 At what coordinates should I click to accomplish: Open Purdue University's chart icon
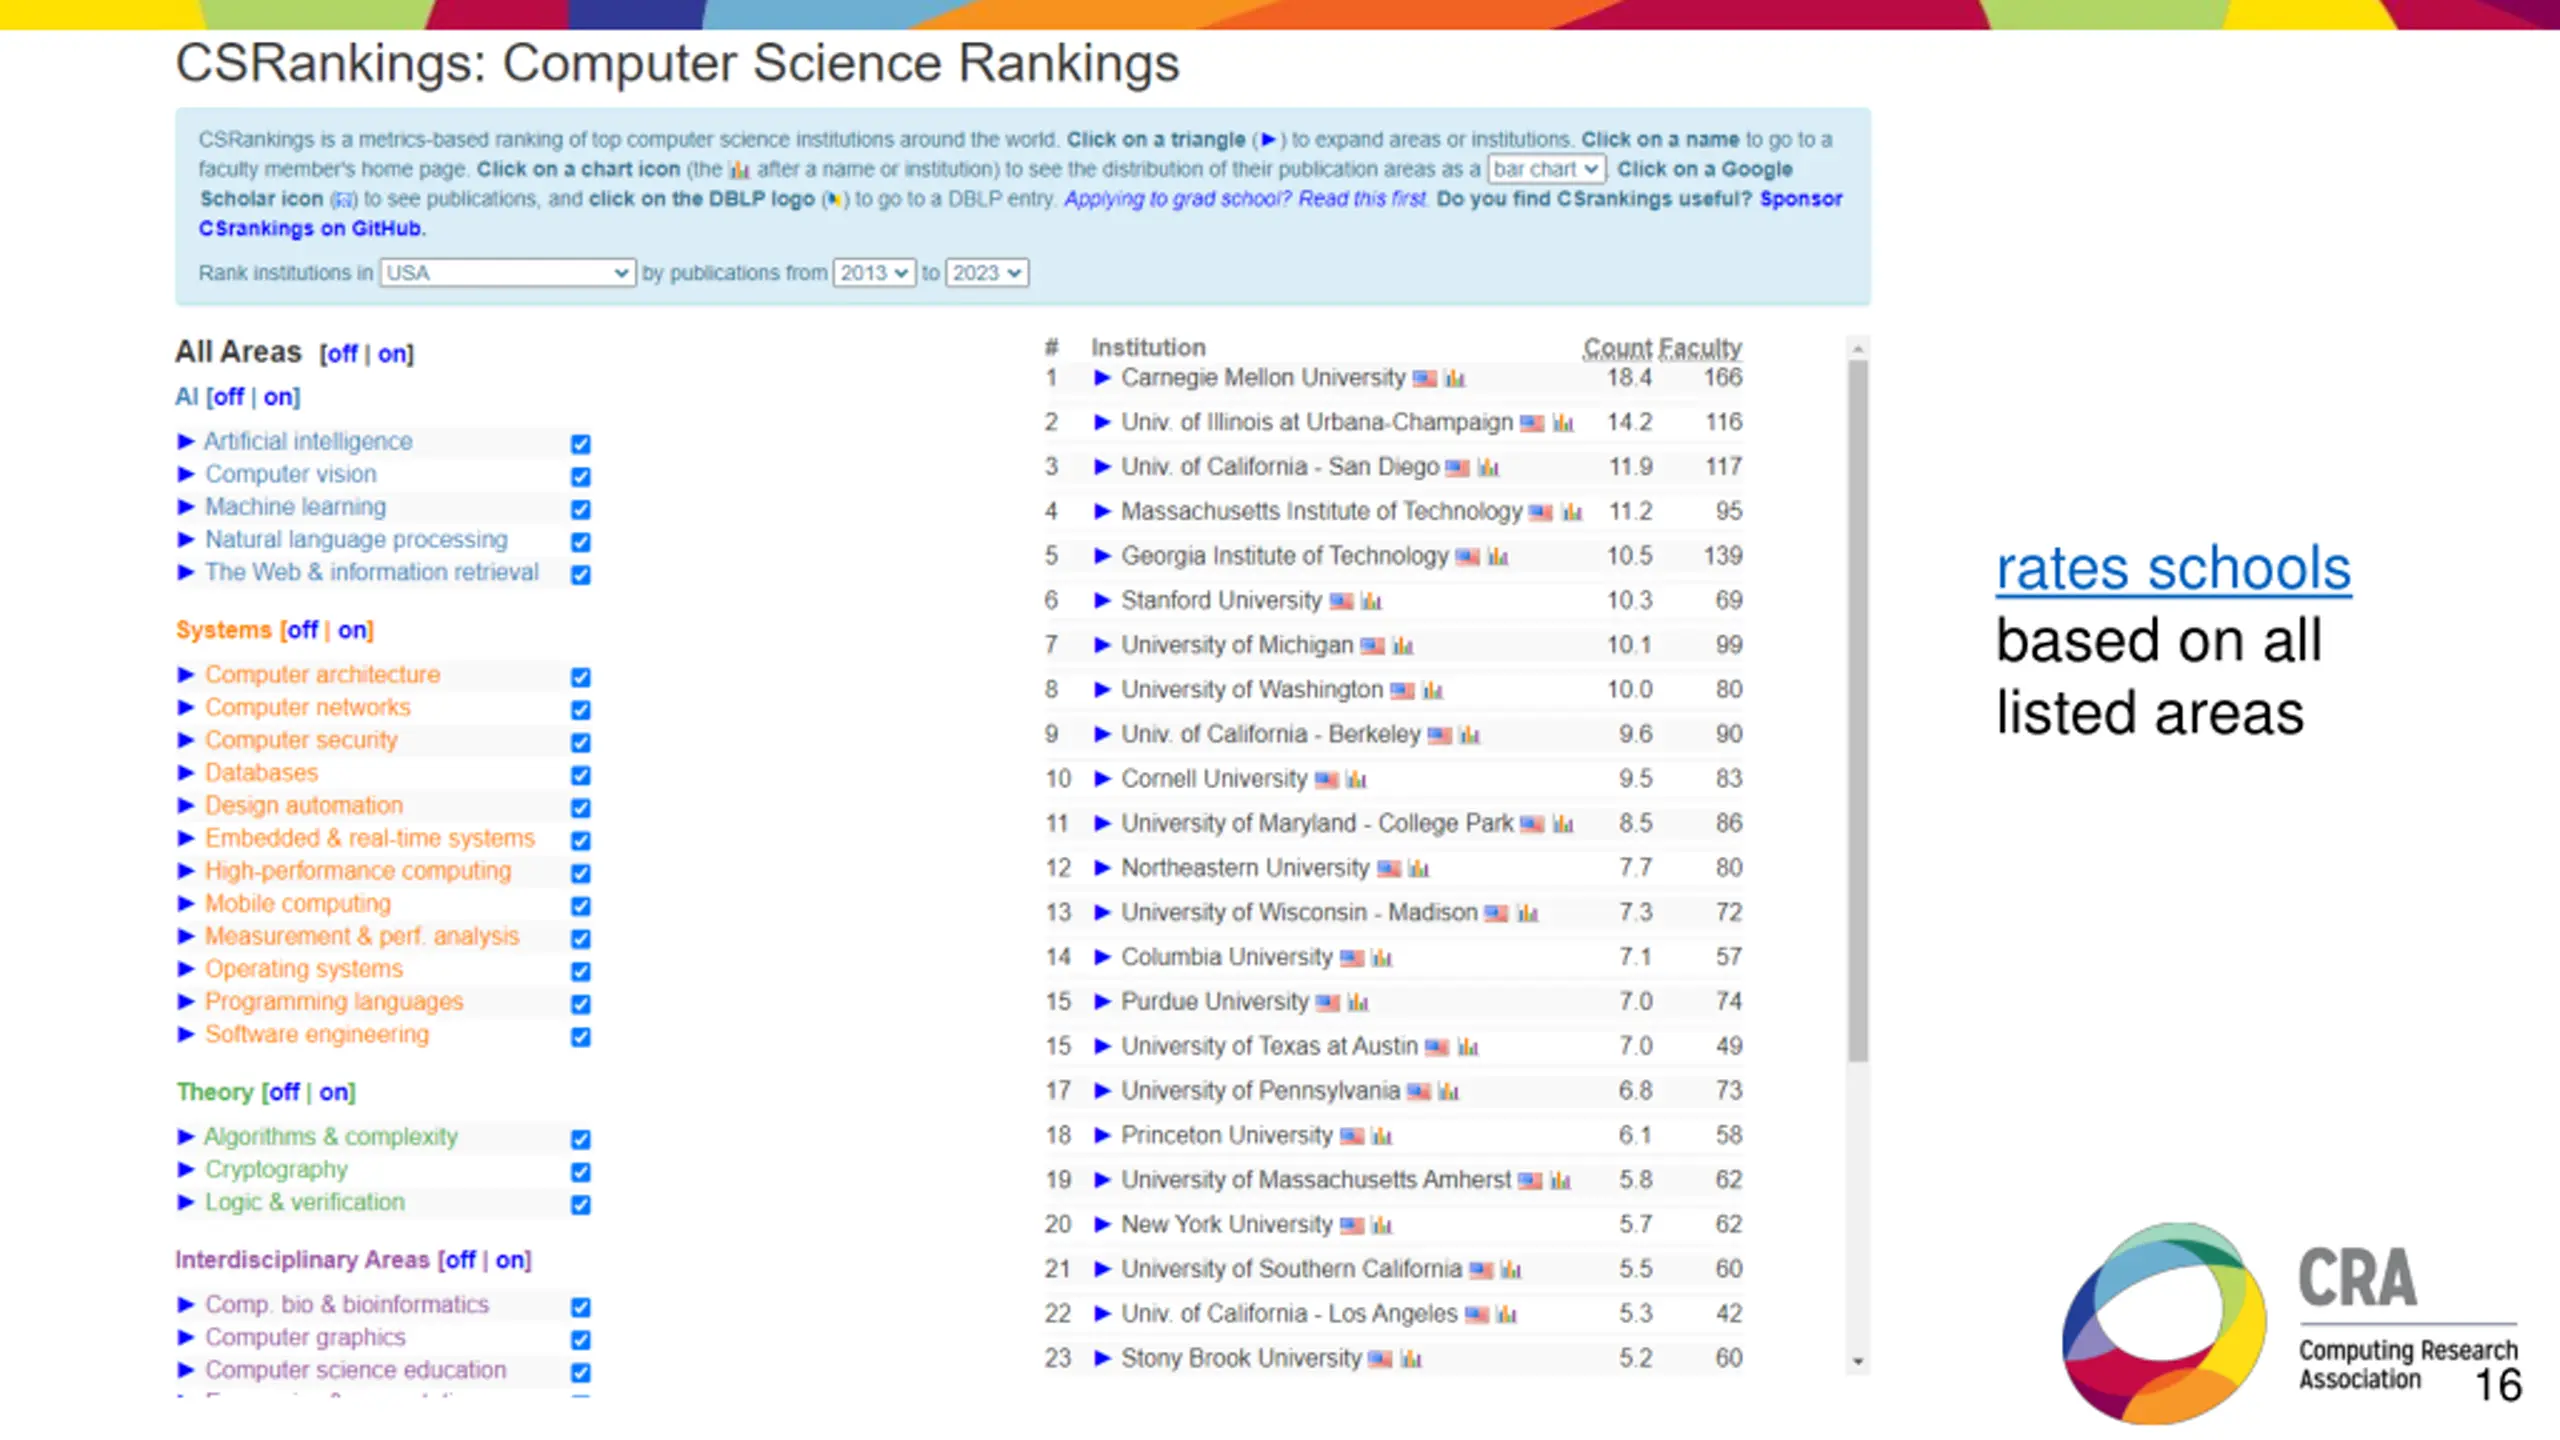(x=1357, y=1002)
